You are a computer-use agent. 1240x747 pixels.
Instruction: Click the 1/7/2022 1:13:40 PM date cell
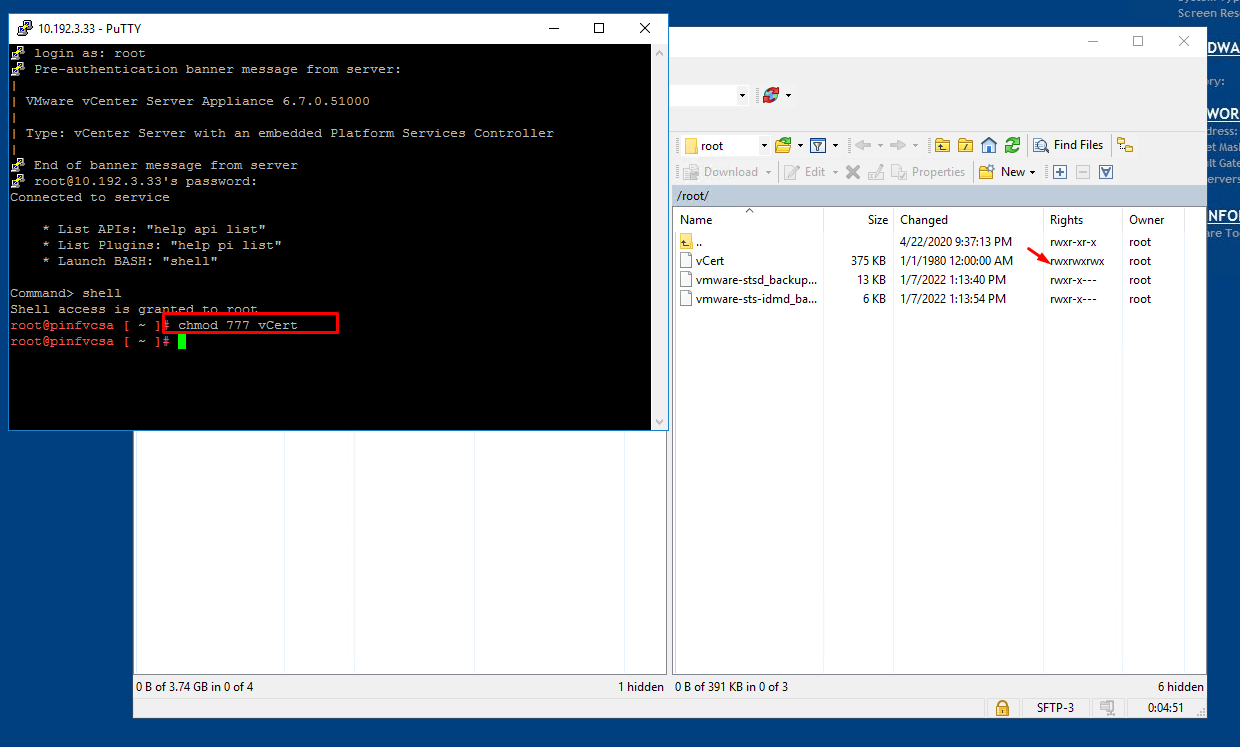953,280
